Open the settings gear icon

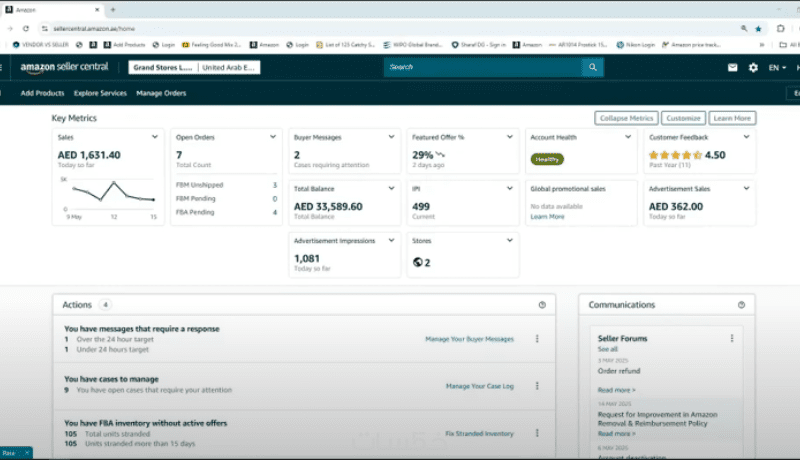pos(753,67)
